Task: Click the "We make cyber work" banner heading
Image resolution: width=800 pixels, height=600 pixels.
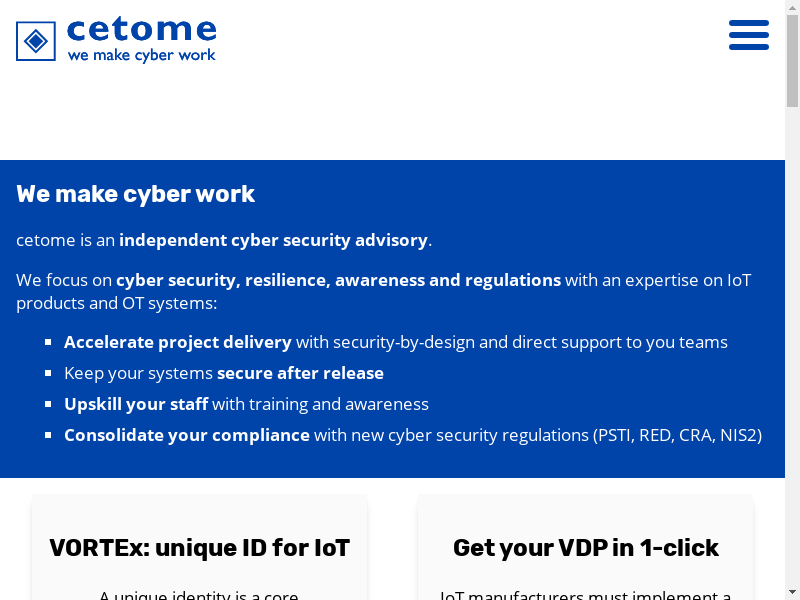Action: point(135,194)
